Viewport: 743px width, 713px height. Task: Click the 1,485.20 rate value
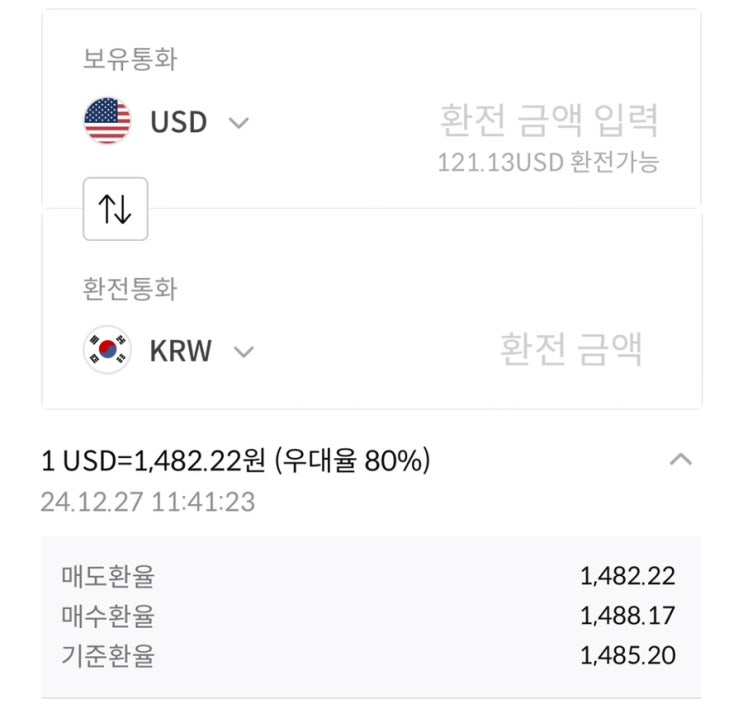pos(627,656)
